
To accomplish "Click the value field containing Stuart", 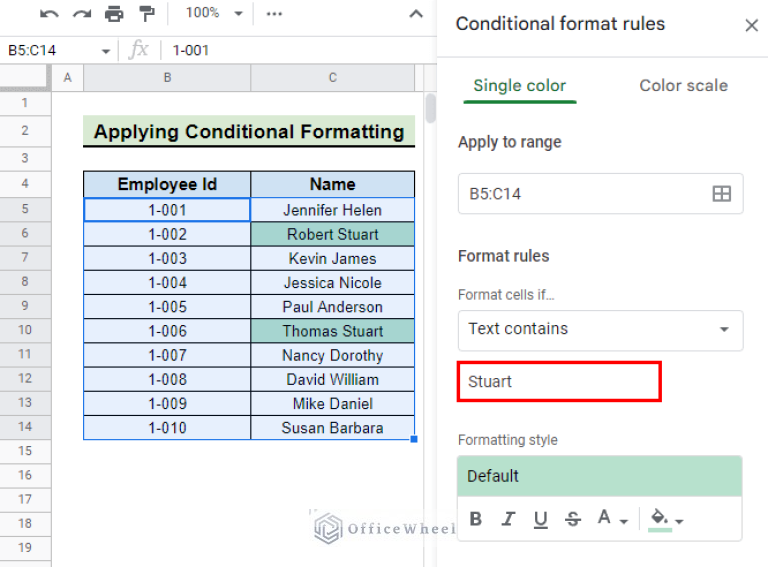I will click(559, 381).
